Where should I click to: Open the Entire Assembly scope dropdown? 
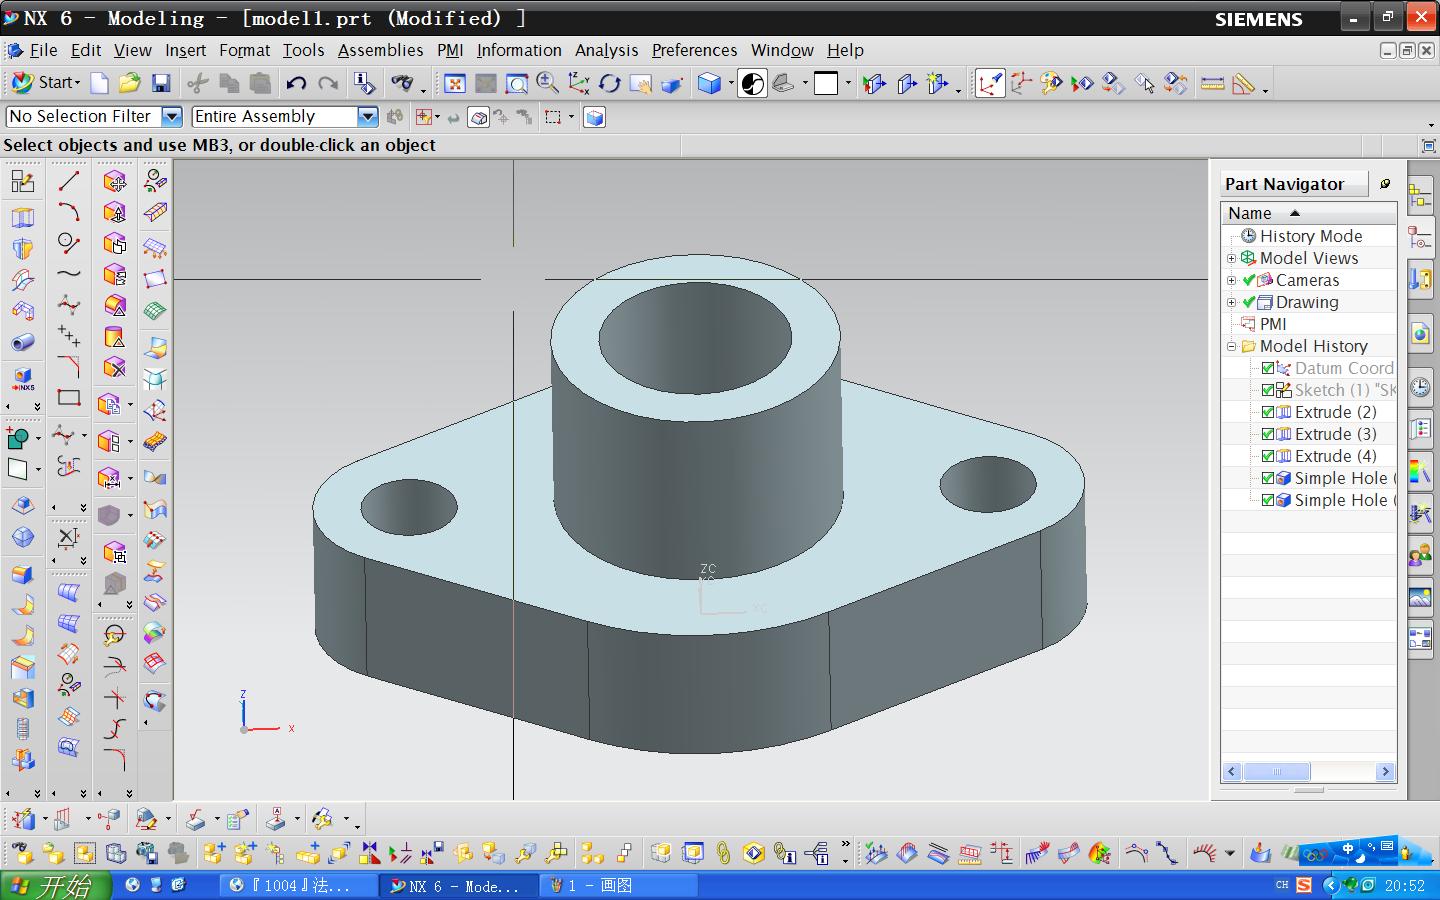click(x=367, y=117)
